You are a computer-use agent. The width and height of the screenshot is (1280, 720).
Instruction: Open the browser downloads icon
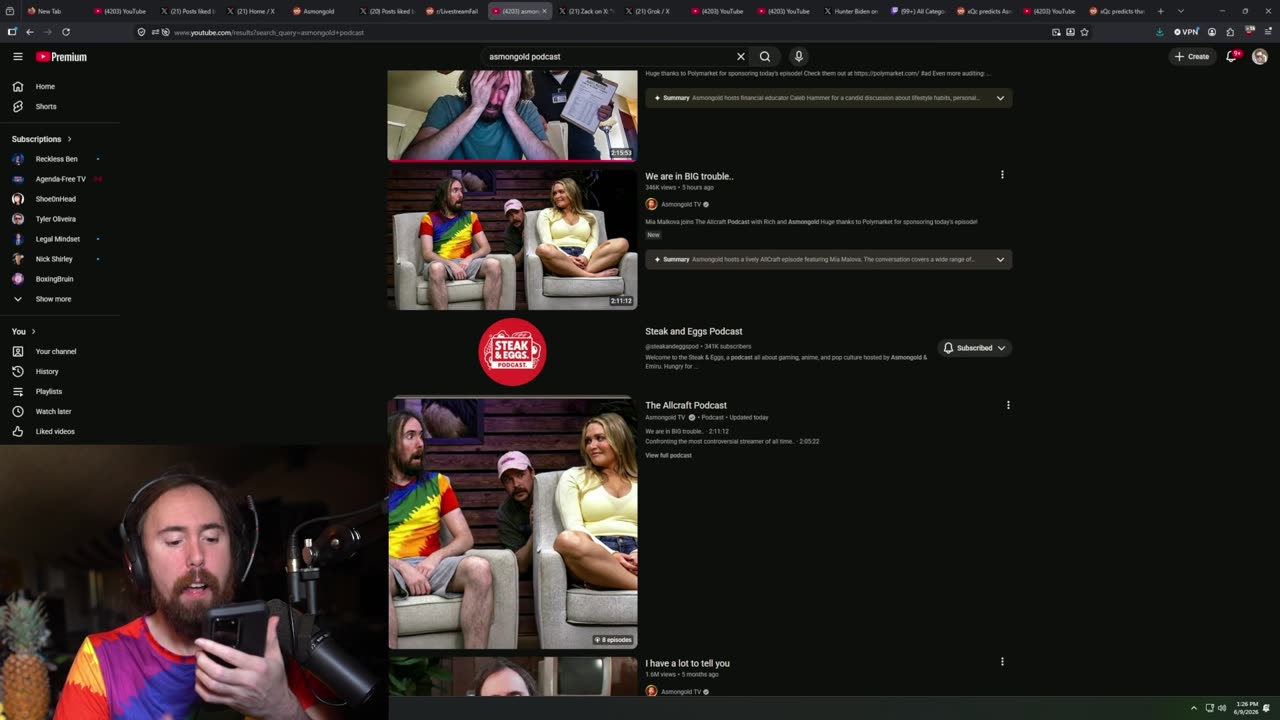pos(1159,32)
